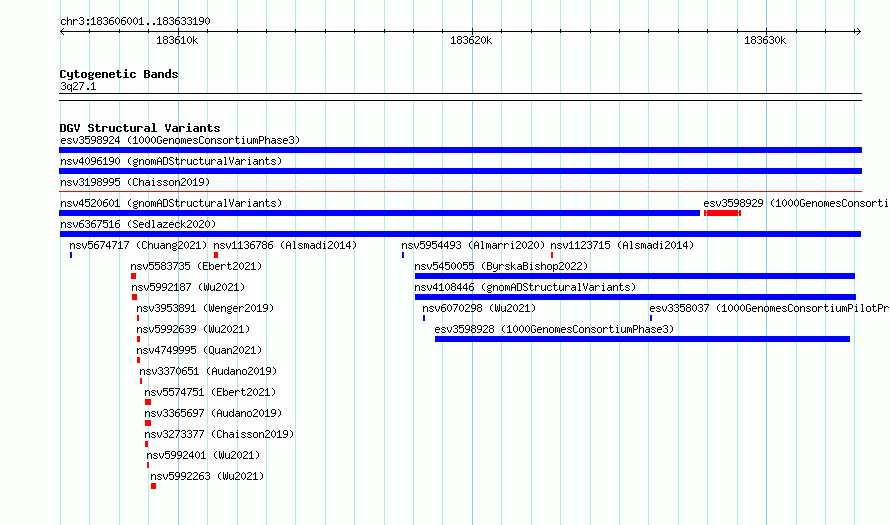This screenshot has width=890, height=525.
Task: Open nsv5574751 Ebert2021 variant
Action: click(210, 392)
